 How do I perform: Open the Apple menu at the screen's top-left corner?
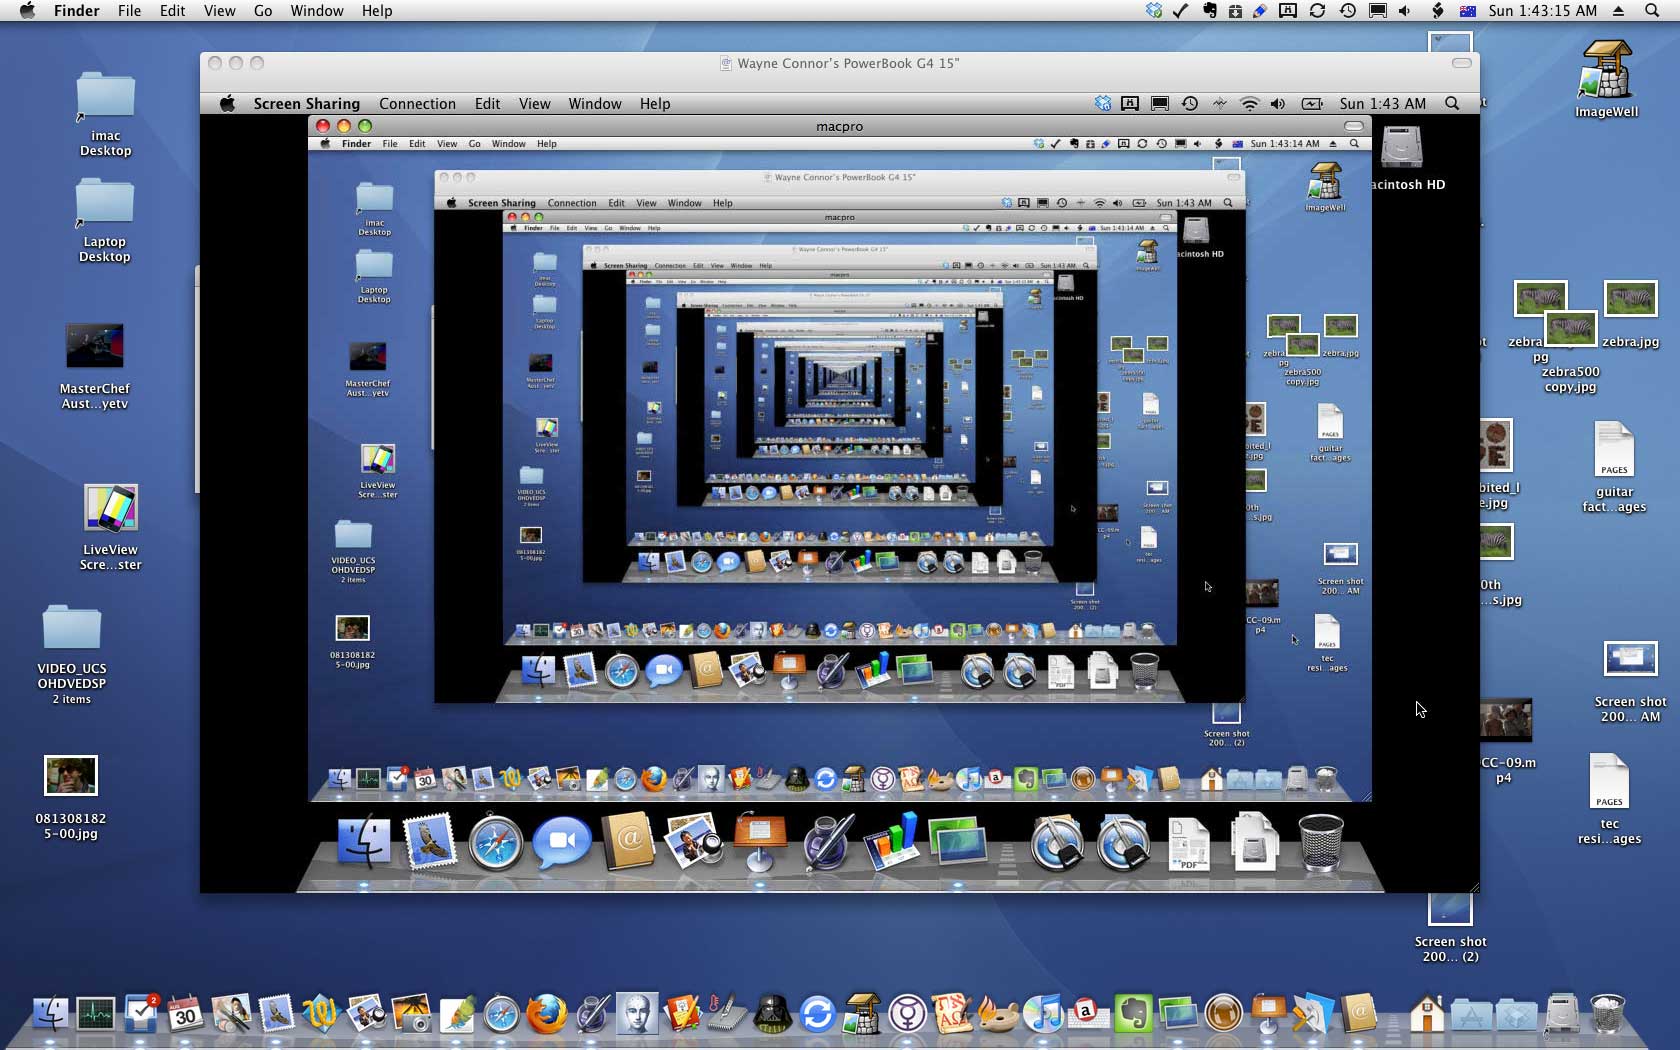coord(27,11)
